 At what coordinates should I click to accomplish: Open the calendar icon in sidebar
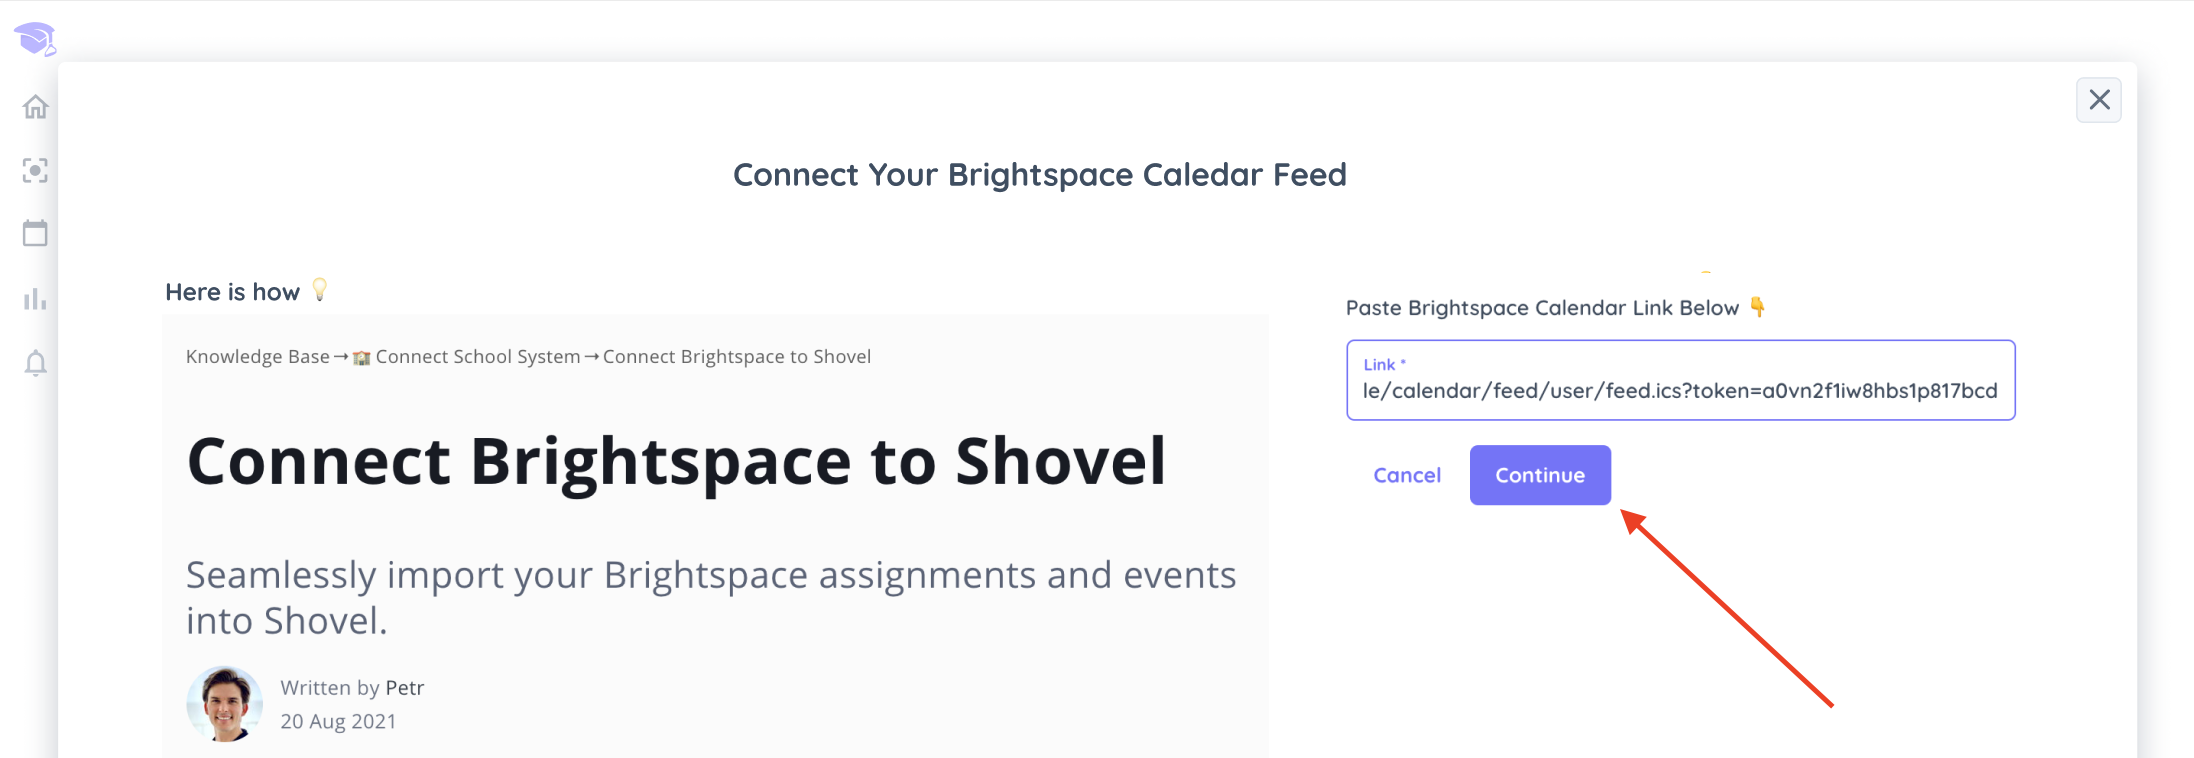35,234
